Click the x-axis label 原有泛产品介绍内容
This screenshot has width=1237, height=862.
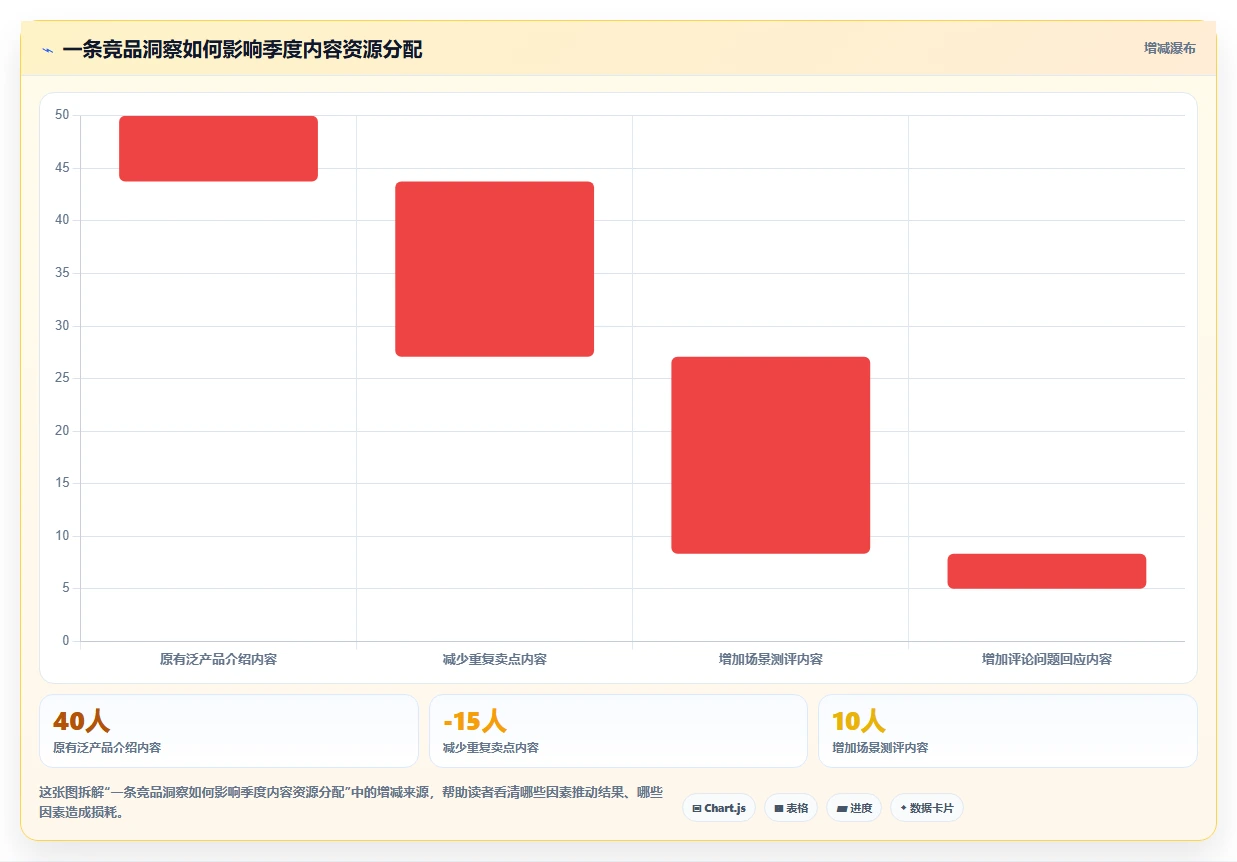[218, 660]
